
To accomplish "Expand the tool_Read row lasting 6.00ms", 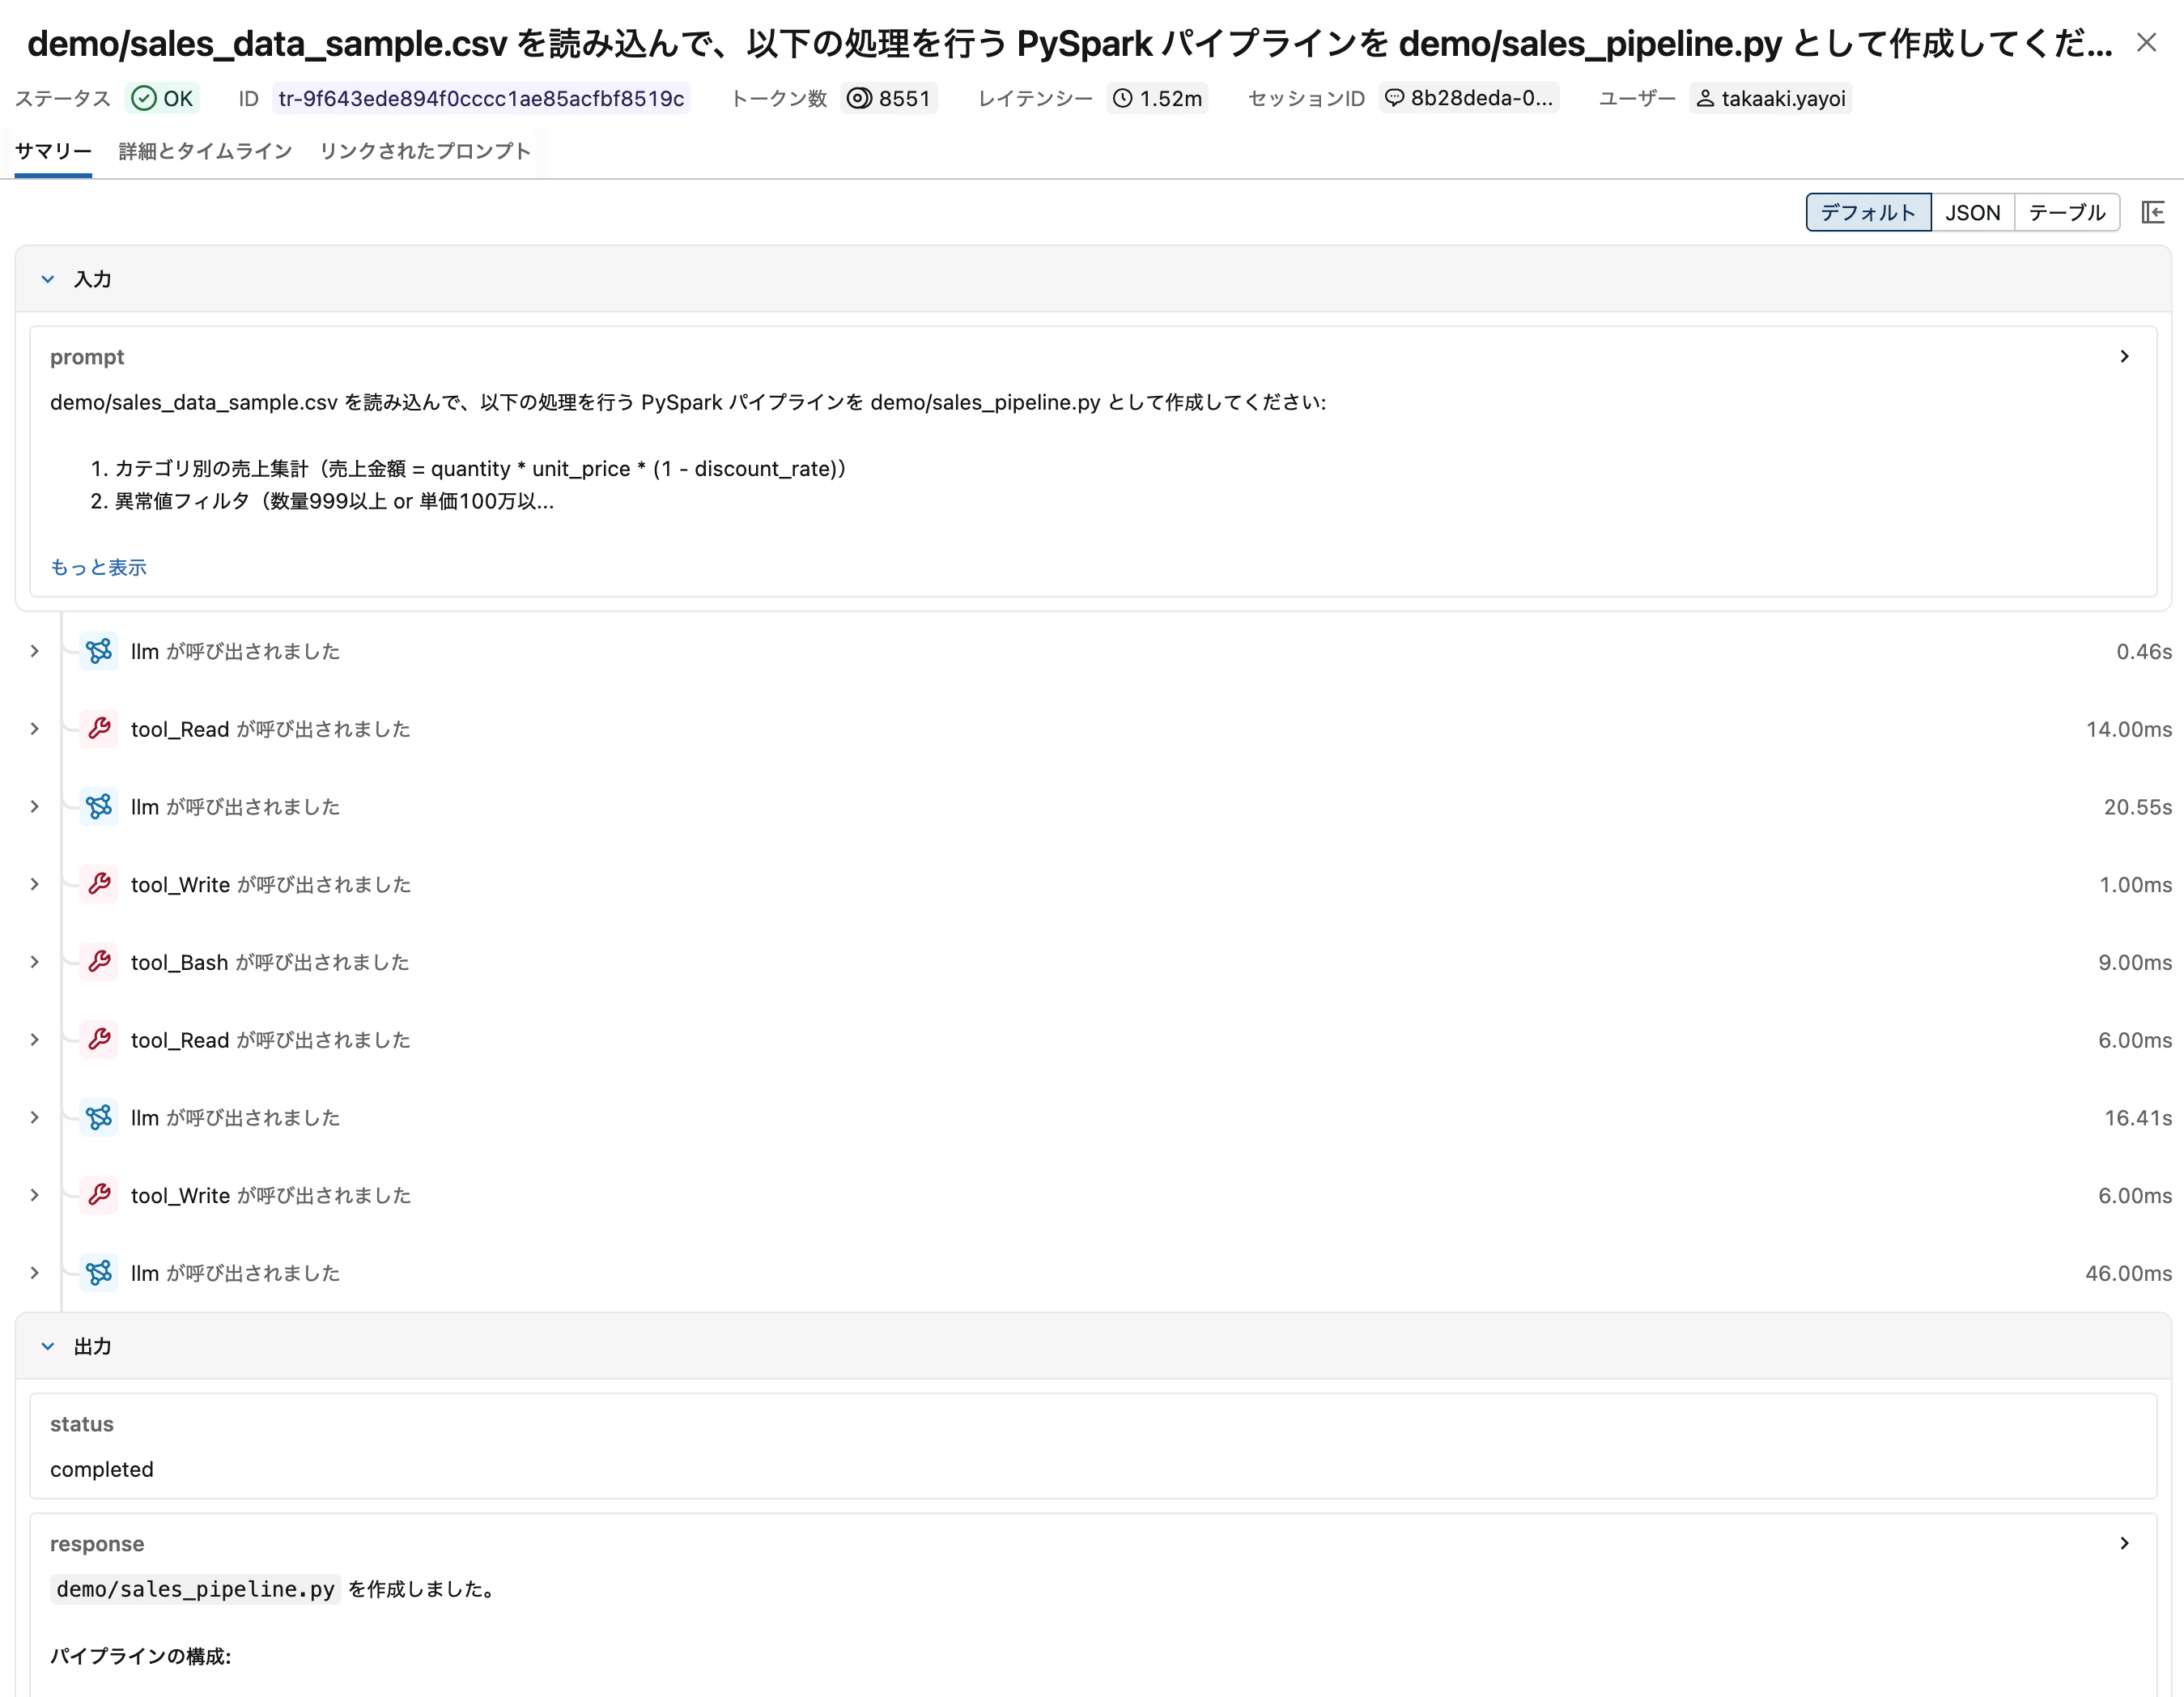I will coord(35,1040).
